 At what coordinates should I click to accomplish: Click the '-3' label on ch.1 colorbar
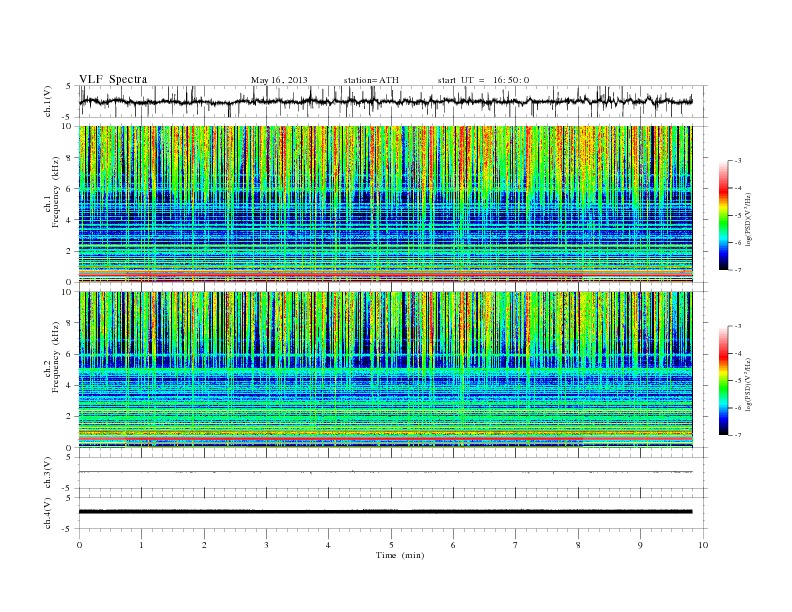pos(738,161)
